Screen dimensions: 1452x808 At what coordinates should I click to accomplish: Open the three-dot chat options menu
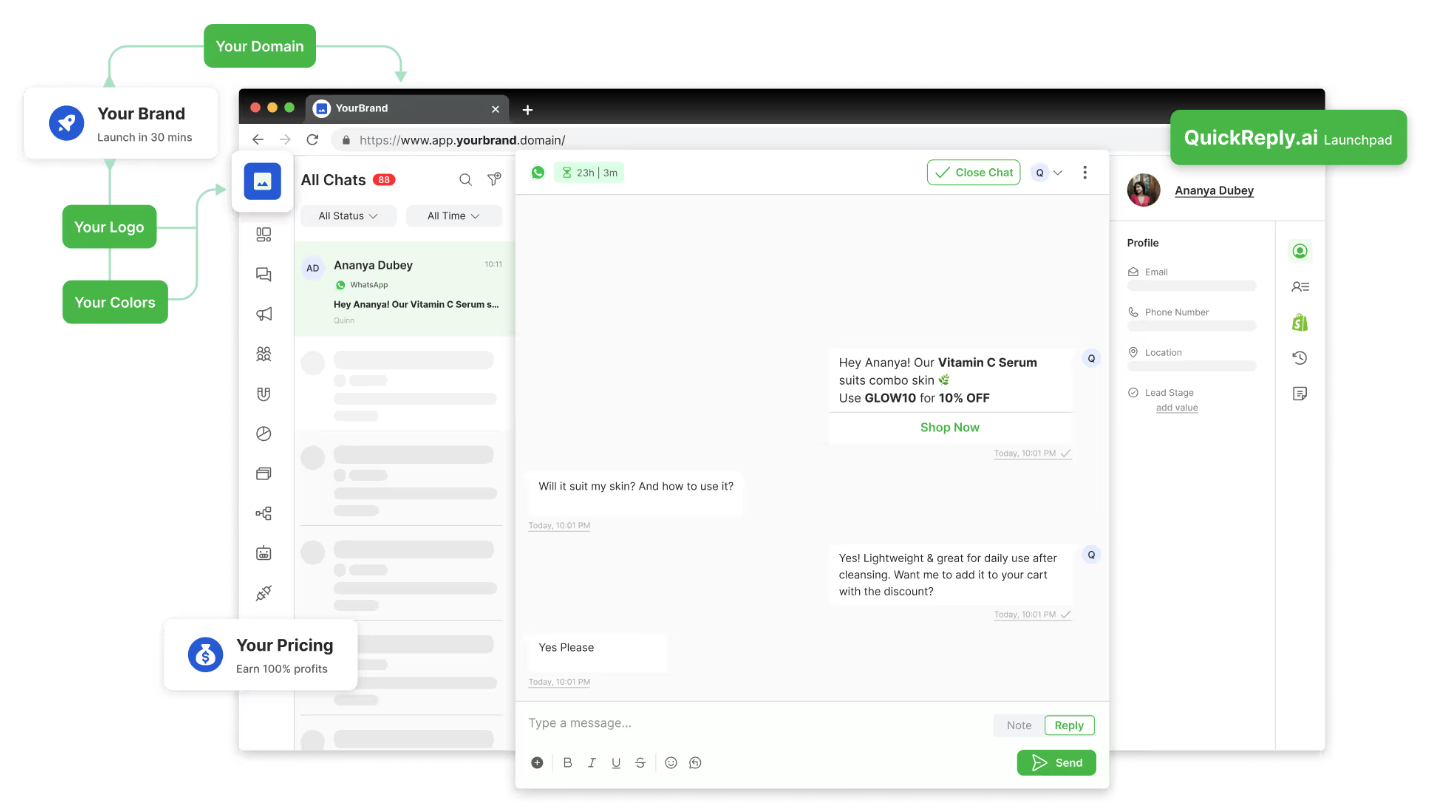coord(1085,172)
